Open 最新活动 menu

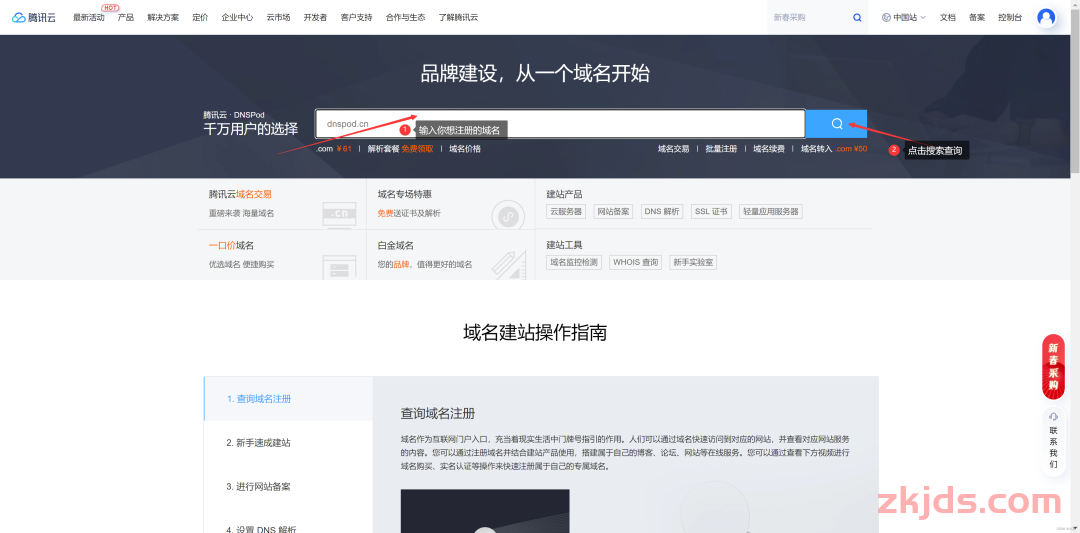89,17
